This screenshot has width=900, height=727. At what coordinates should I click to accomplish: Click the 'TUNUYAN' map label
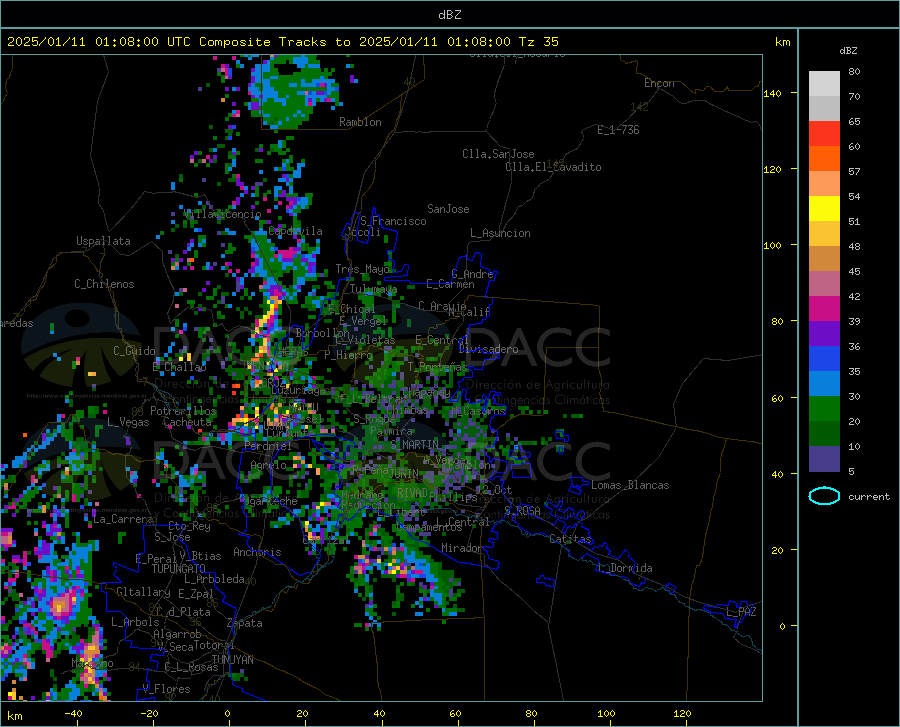pyautogui.click(x=232, y=659)
